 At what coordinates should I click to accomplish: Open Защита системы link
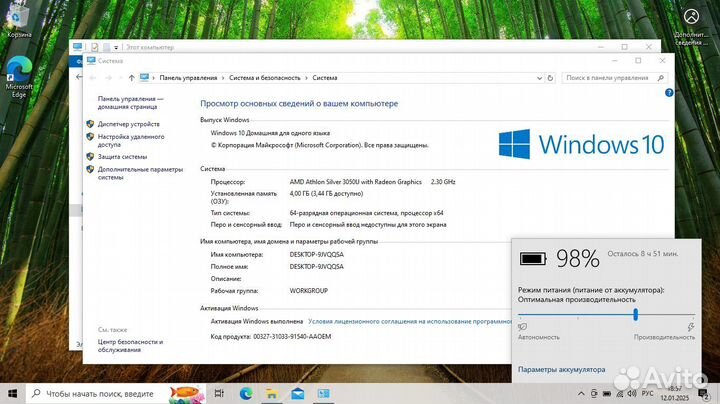coord(122,157)
